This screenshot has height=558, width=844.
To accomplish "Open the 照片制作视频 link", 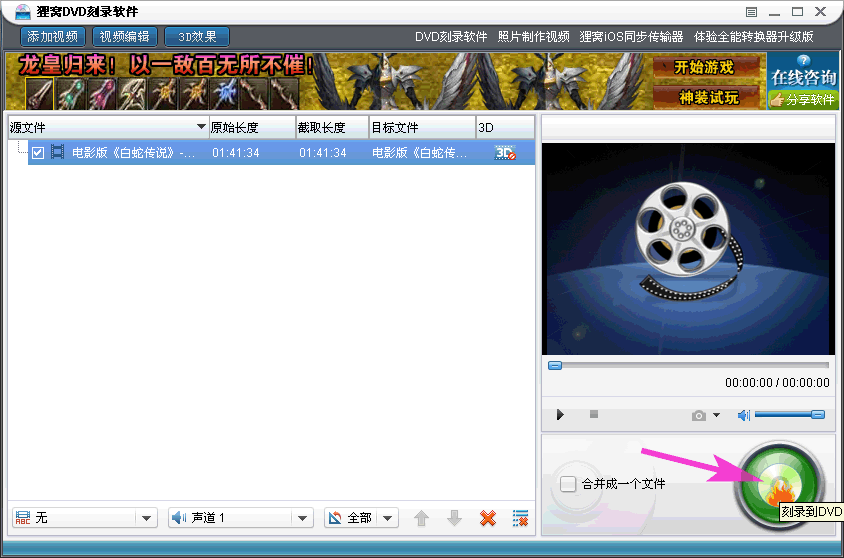I will tap(533, 37).
